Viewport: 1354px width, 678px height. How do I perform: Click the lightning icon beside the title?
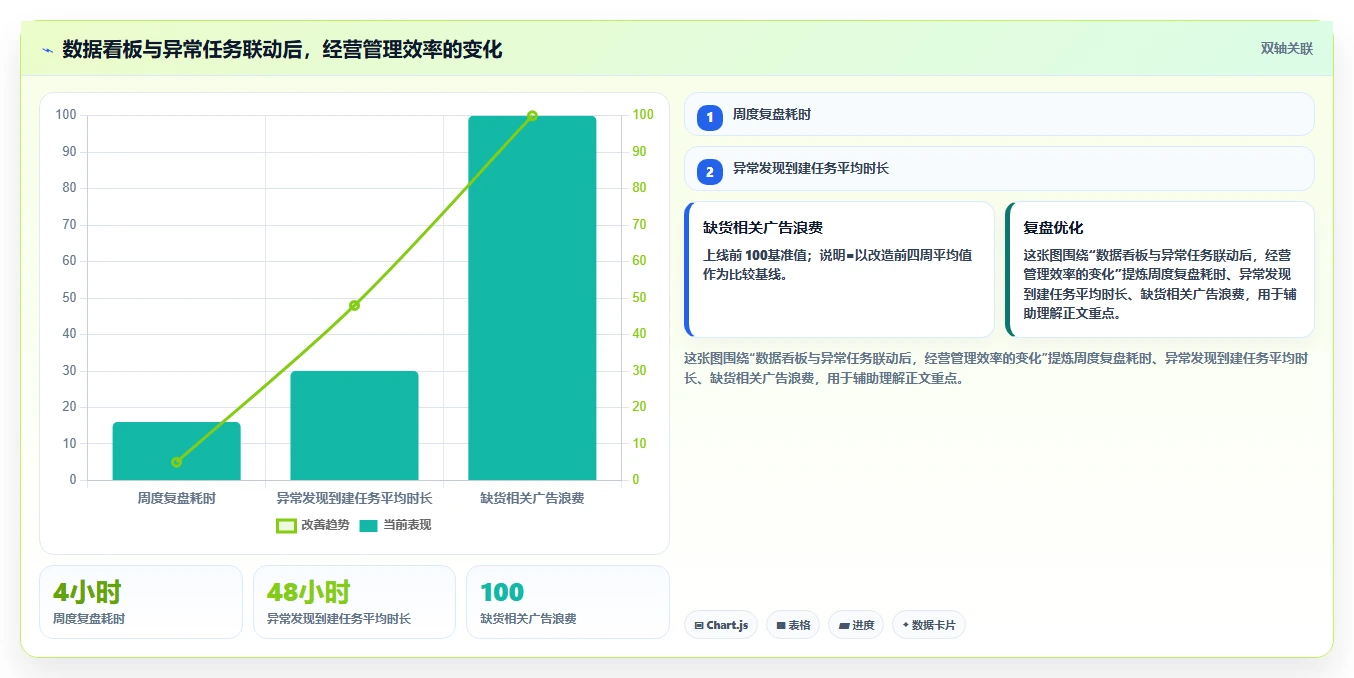coord(47,49)
